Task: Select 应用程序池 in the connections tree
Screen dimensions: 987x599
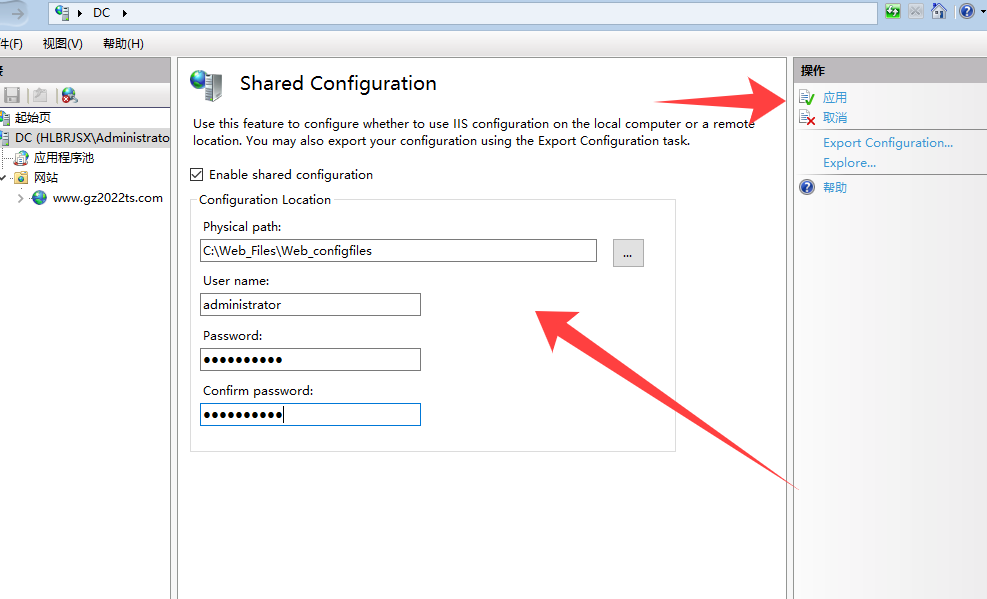Action: click(x=63, y=158)
